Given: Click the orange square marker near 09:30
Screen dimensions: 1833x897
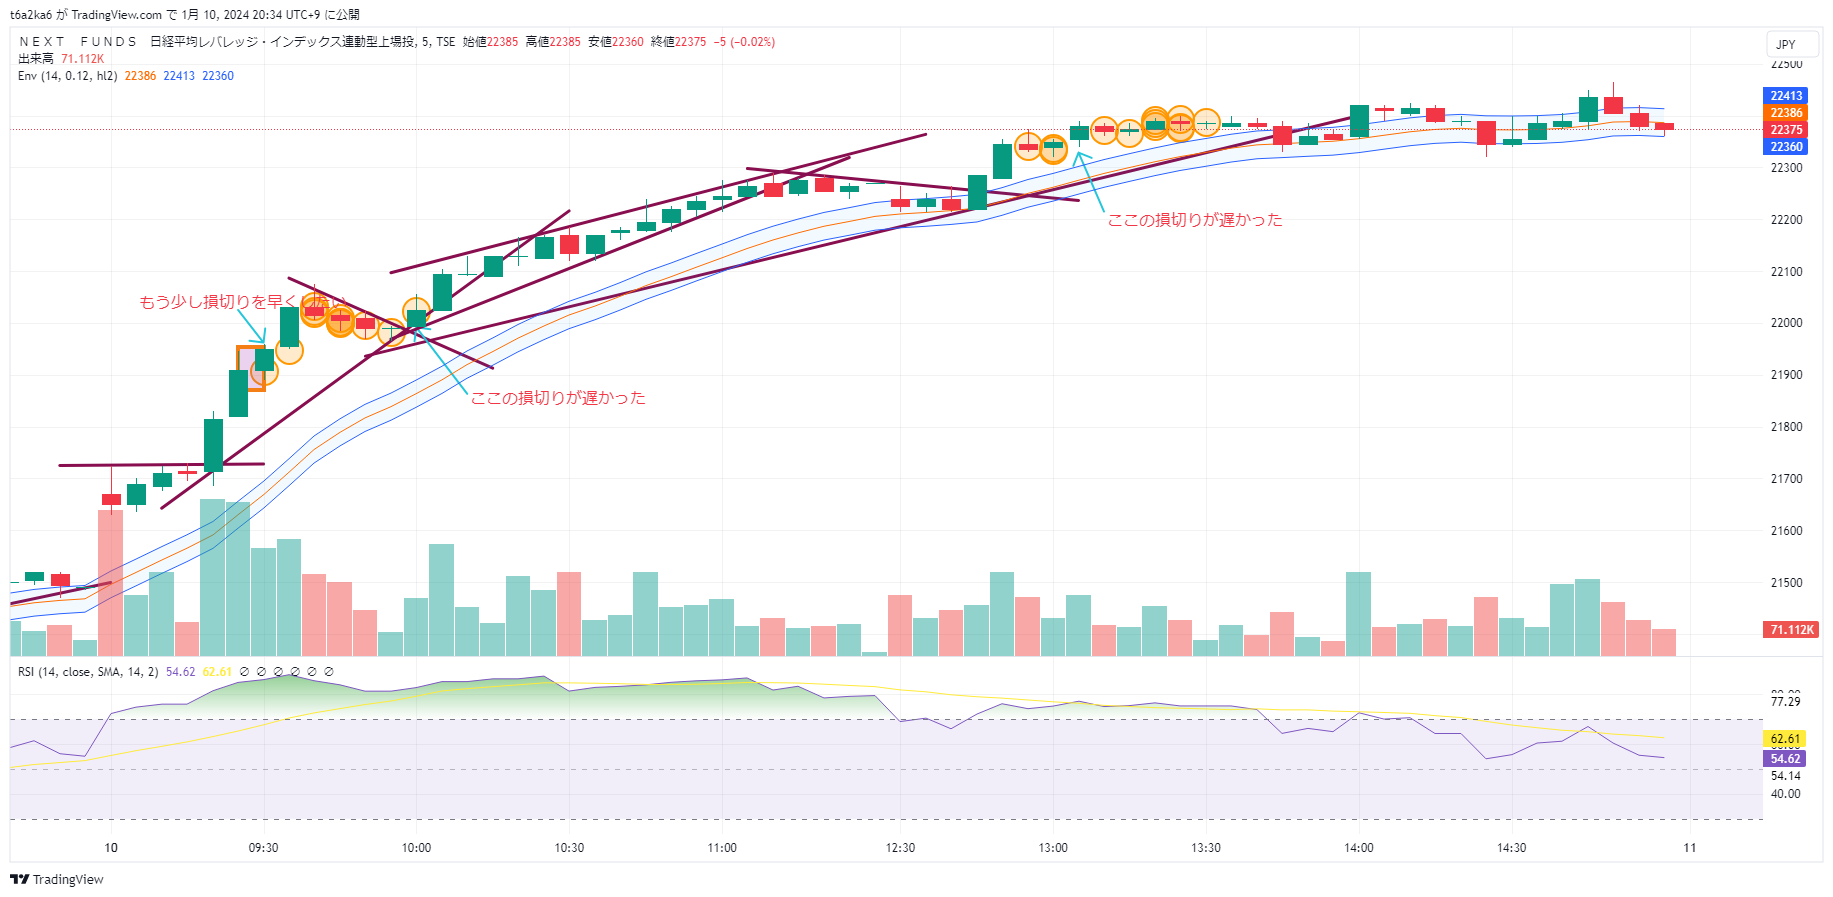Looking at the screenshot, I should [250, 368].
